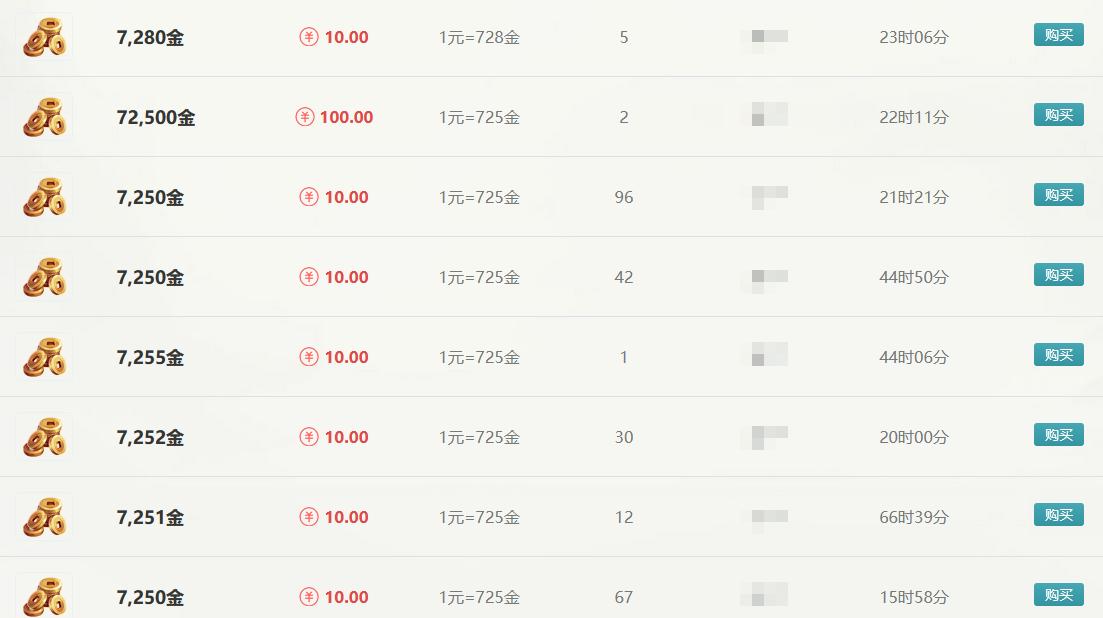Image resolution: width=1103 pixels, height=618 pixels.
Task: Click 购买 on the 44时50分 listing
Action: [1058, 275]
